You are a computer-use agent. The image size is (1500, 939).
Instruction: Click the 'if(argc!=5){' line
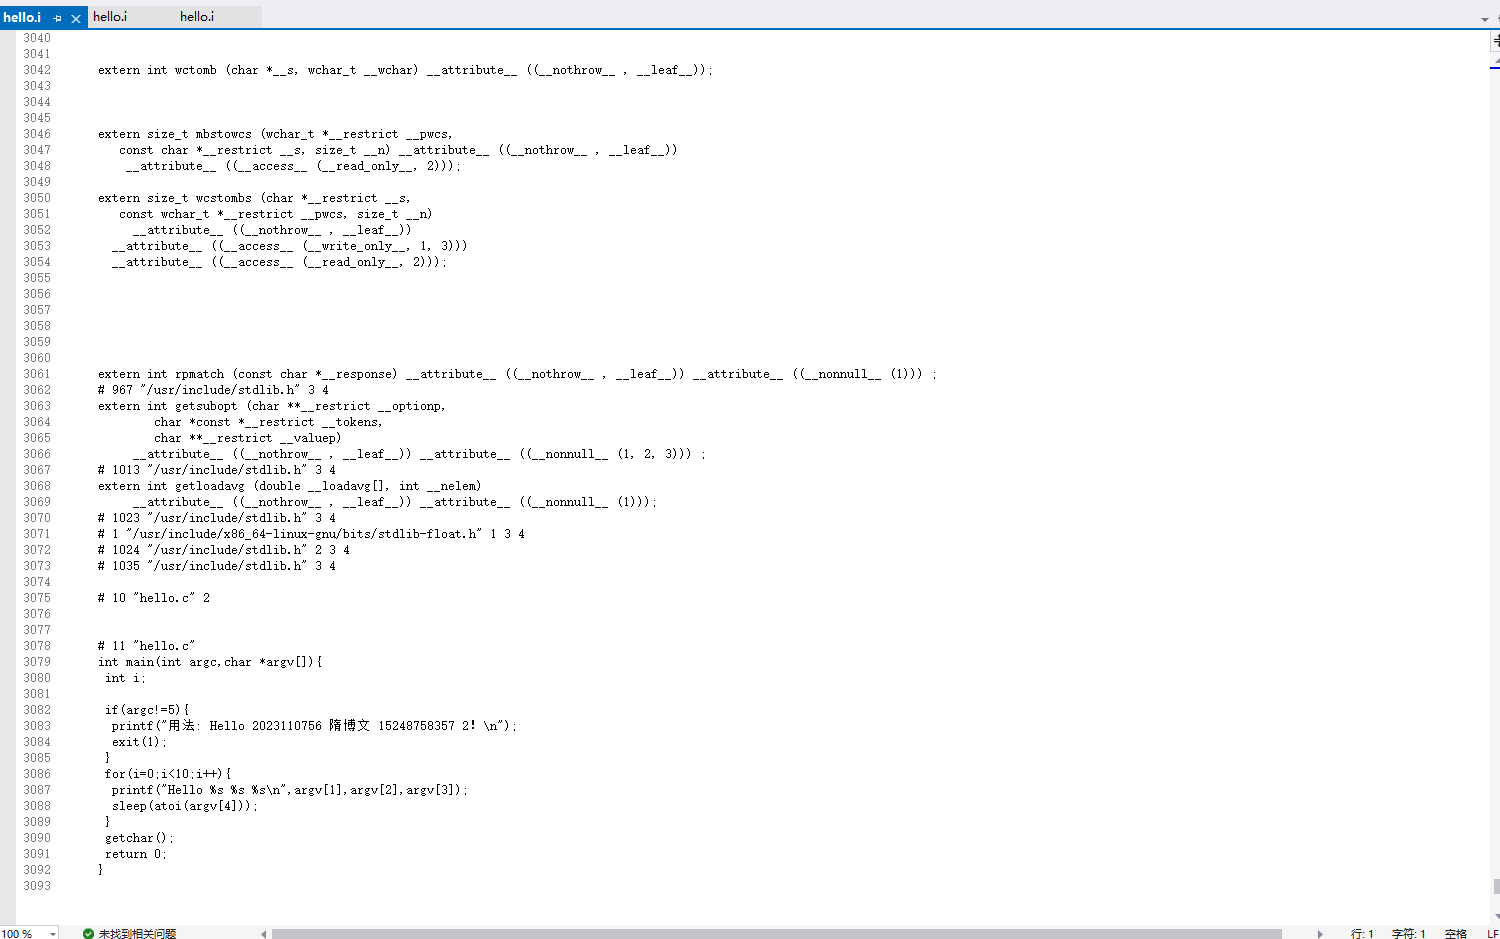click(x=147, y=710)
